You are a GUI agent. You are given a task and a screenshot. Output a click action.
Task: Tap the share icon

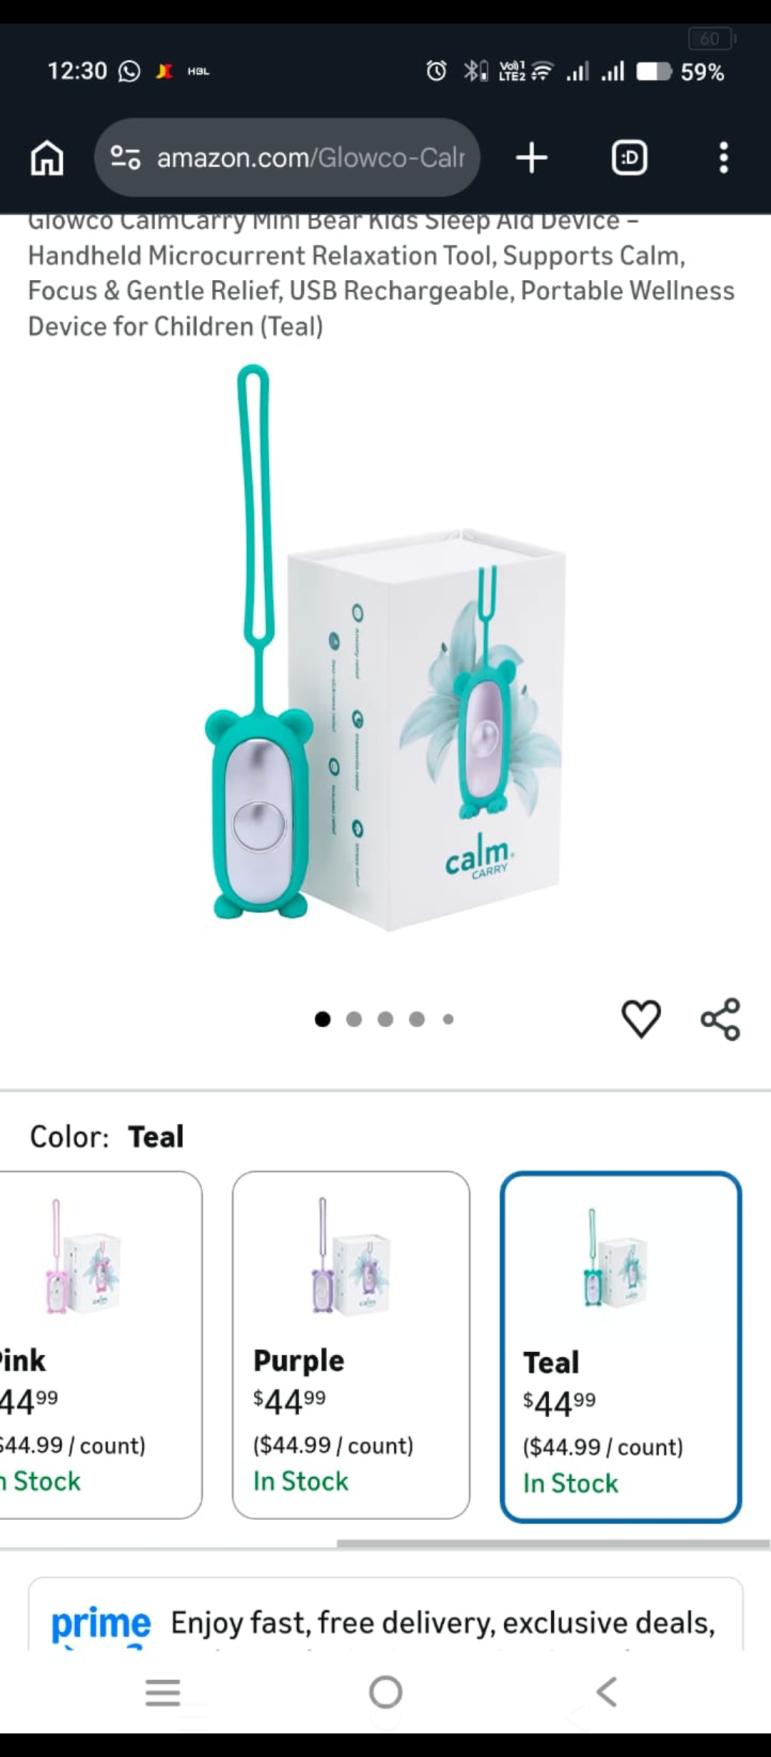pos(720,1019)
